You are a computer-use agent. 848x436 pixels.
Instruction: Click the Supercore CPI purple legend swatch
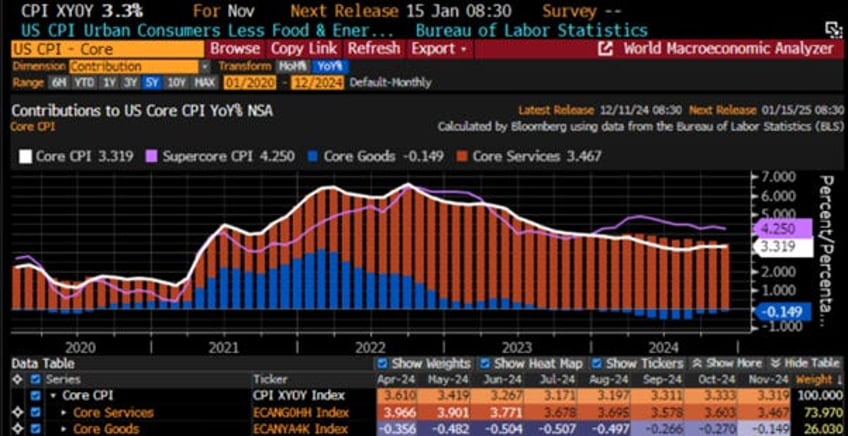[151, 157]
